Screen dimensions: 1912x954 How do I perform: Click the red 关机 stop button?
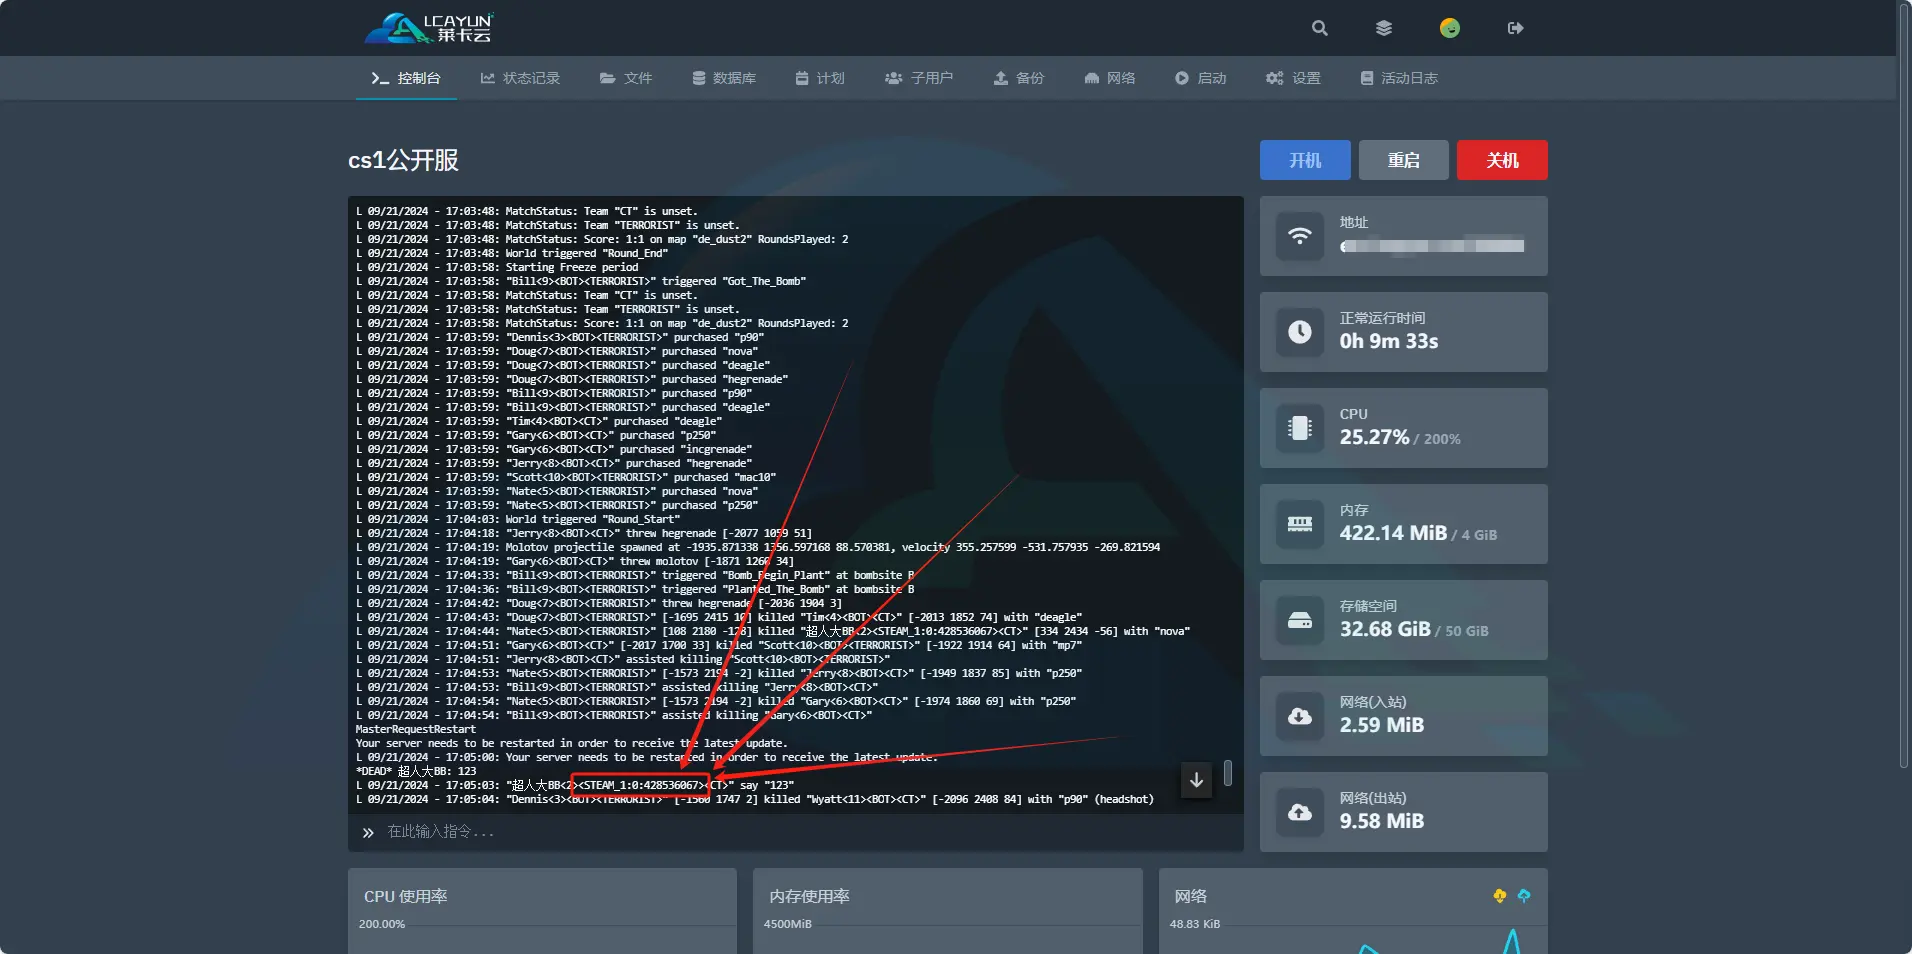[1502, 160]
